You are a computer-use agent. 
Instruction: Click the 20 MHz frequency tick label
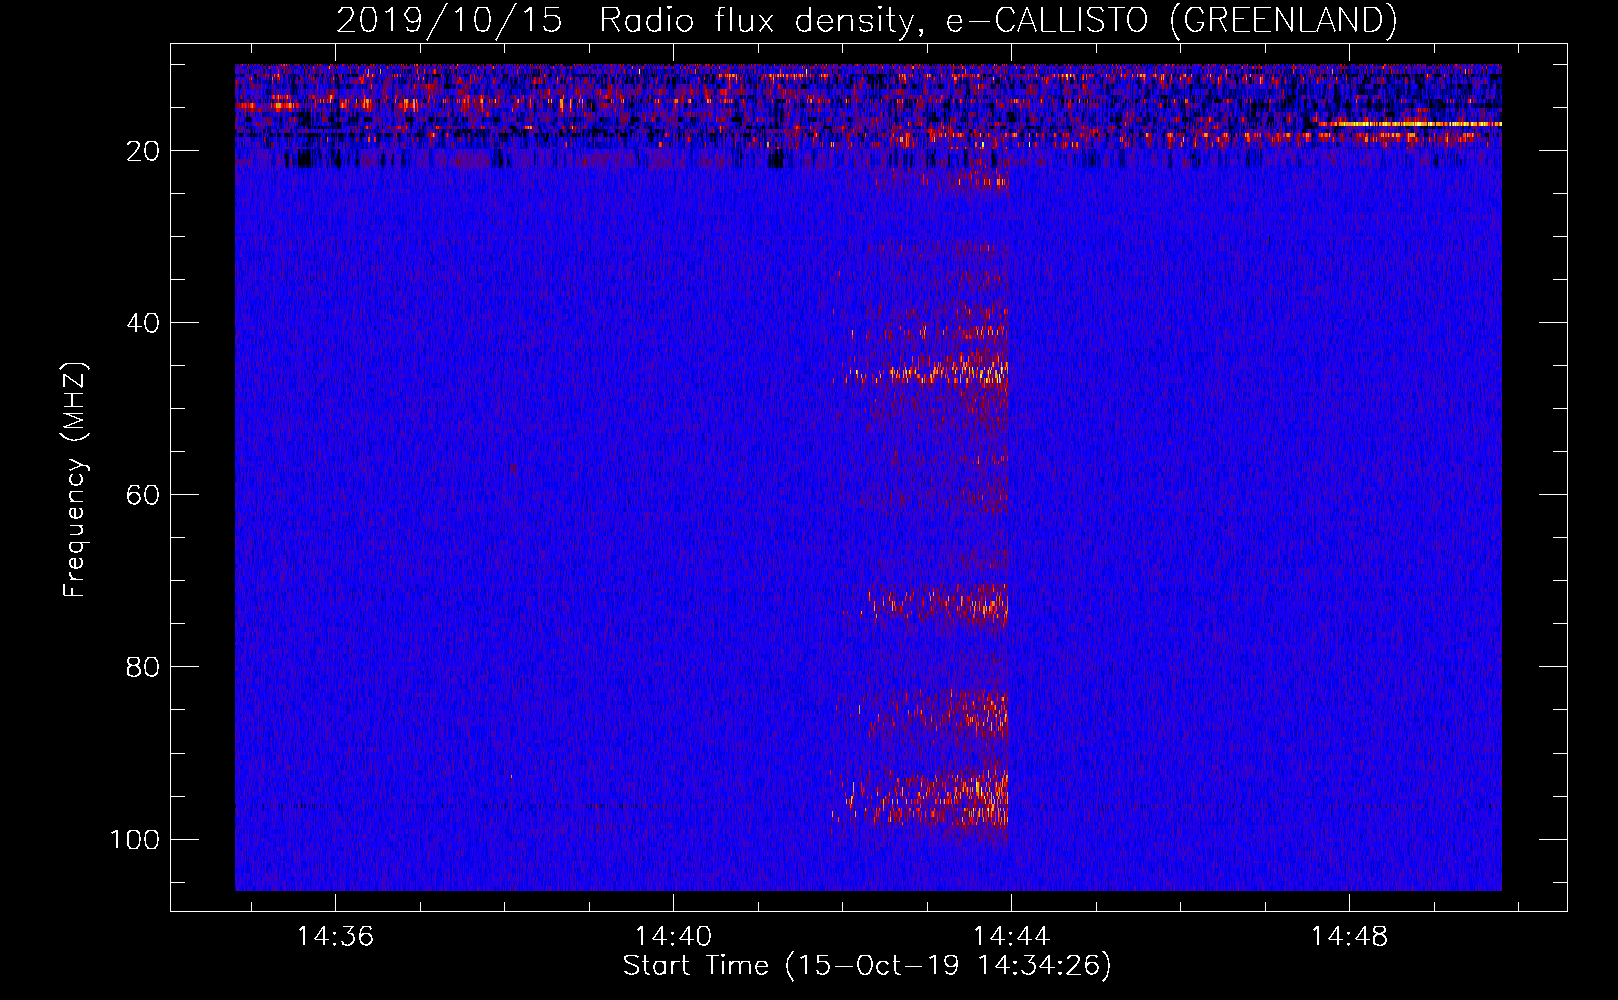tap(143, 151)
